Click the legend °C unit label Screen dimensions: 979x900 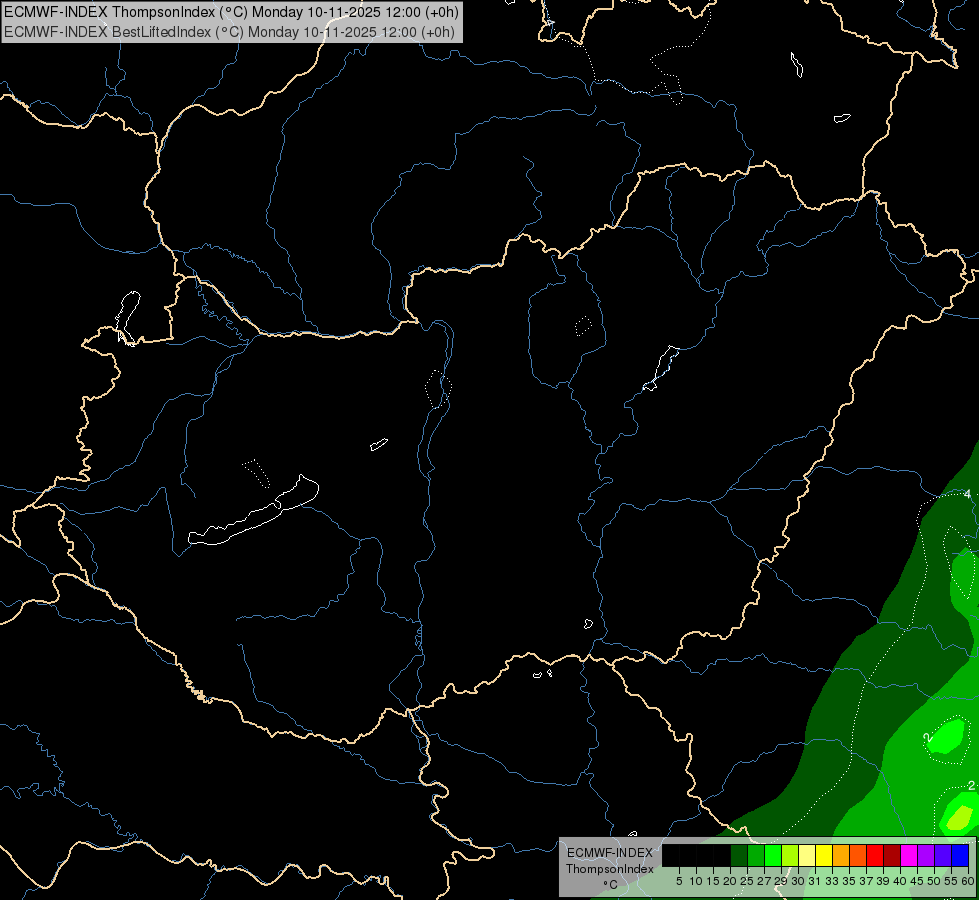pos(611,884)
